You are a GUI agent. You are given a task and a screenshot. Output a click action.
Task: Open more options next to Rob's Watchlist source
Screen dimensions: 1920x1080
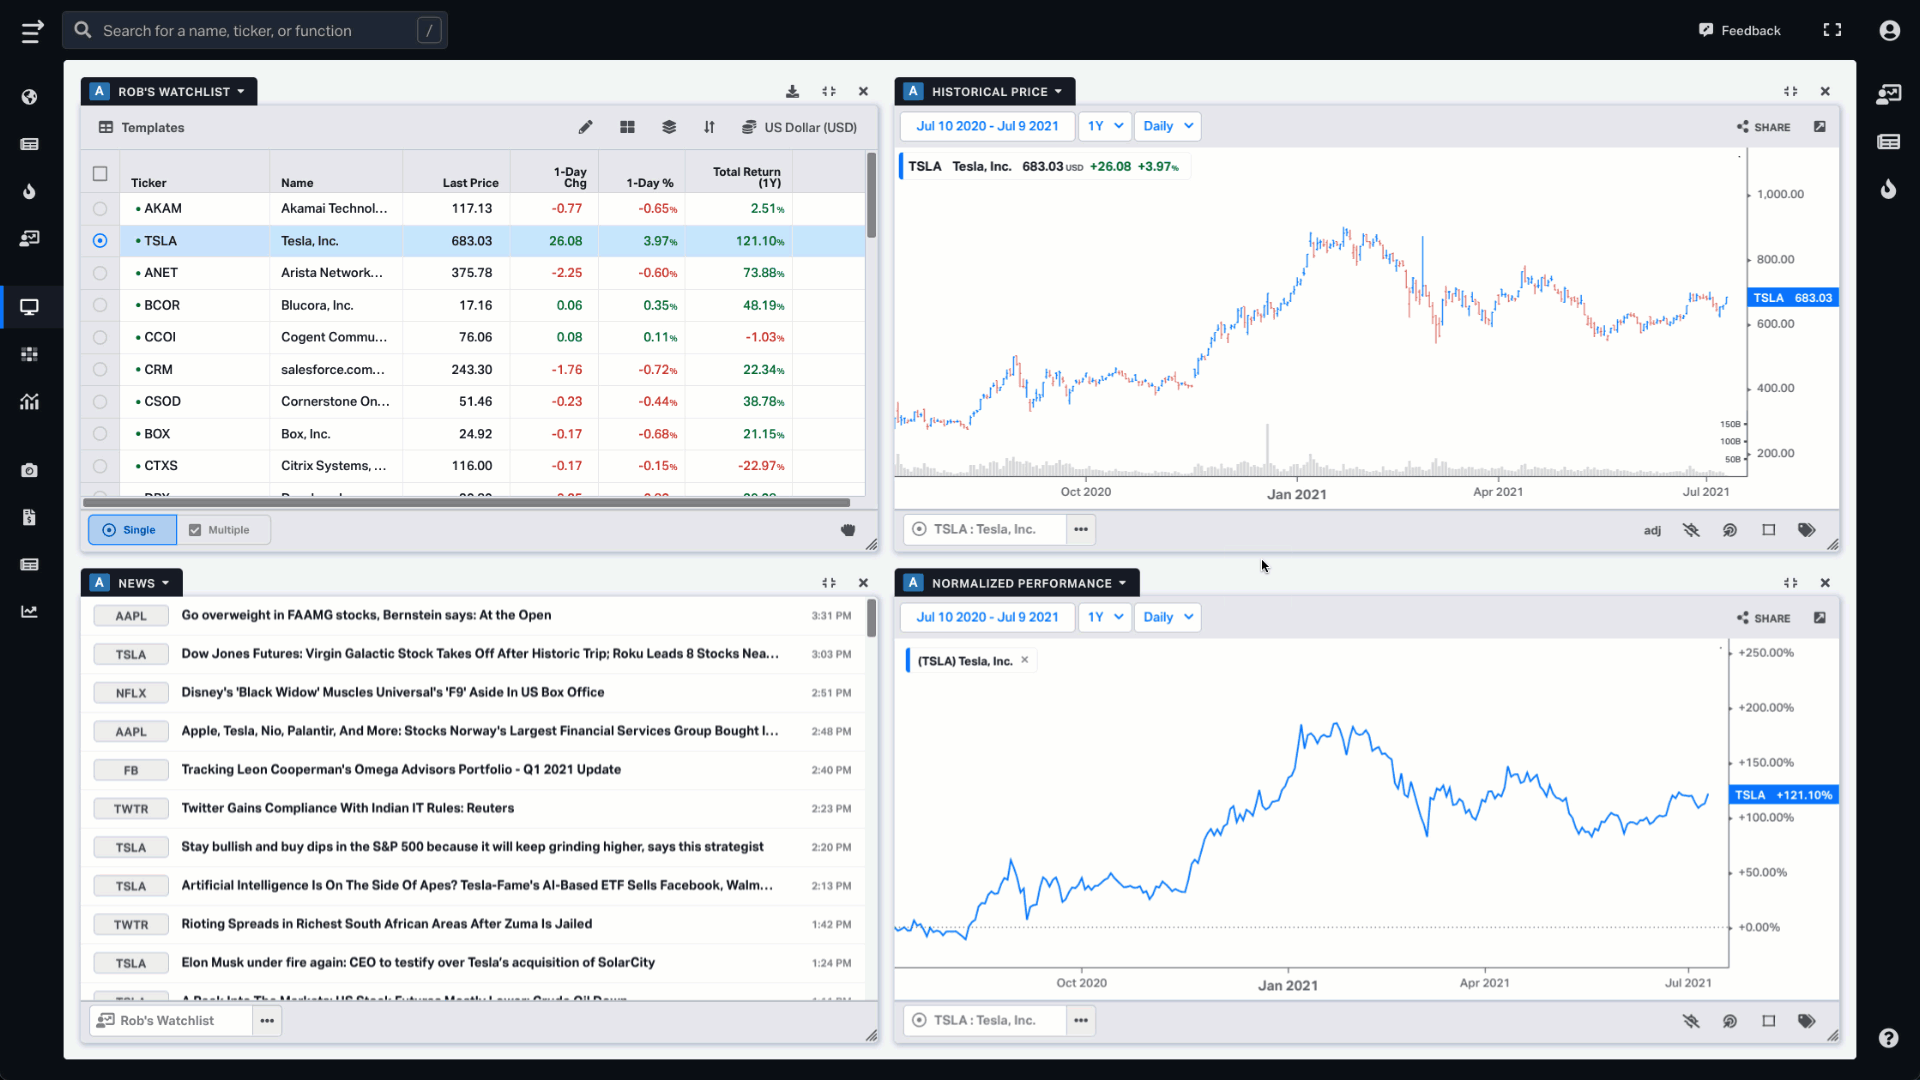(x=267, y=1021)
